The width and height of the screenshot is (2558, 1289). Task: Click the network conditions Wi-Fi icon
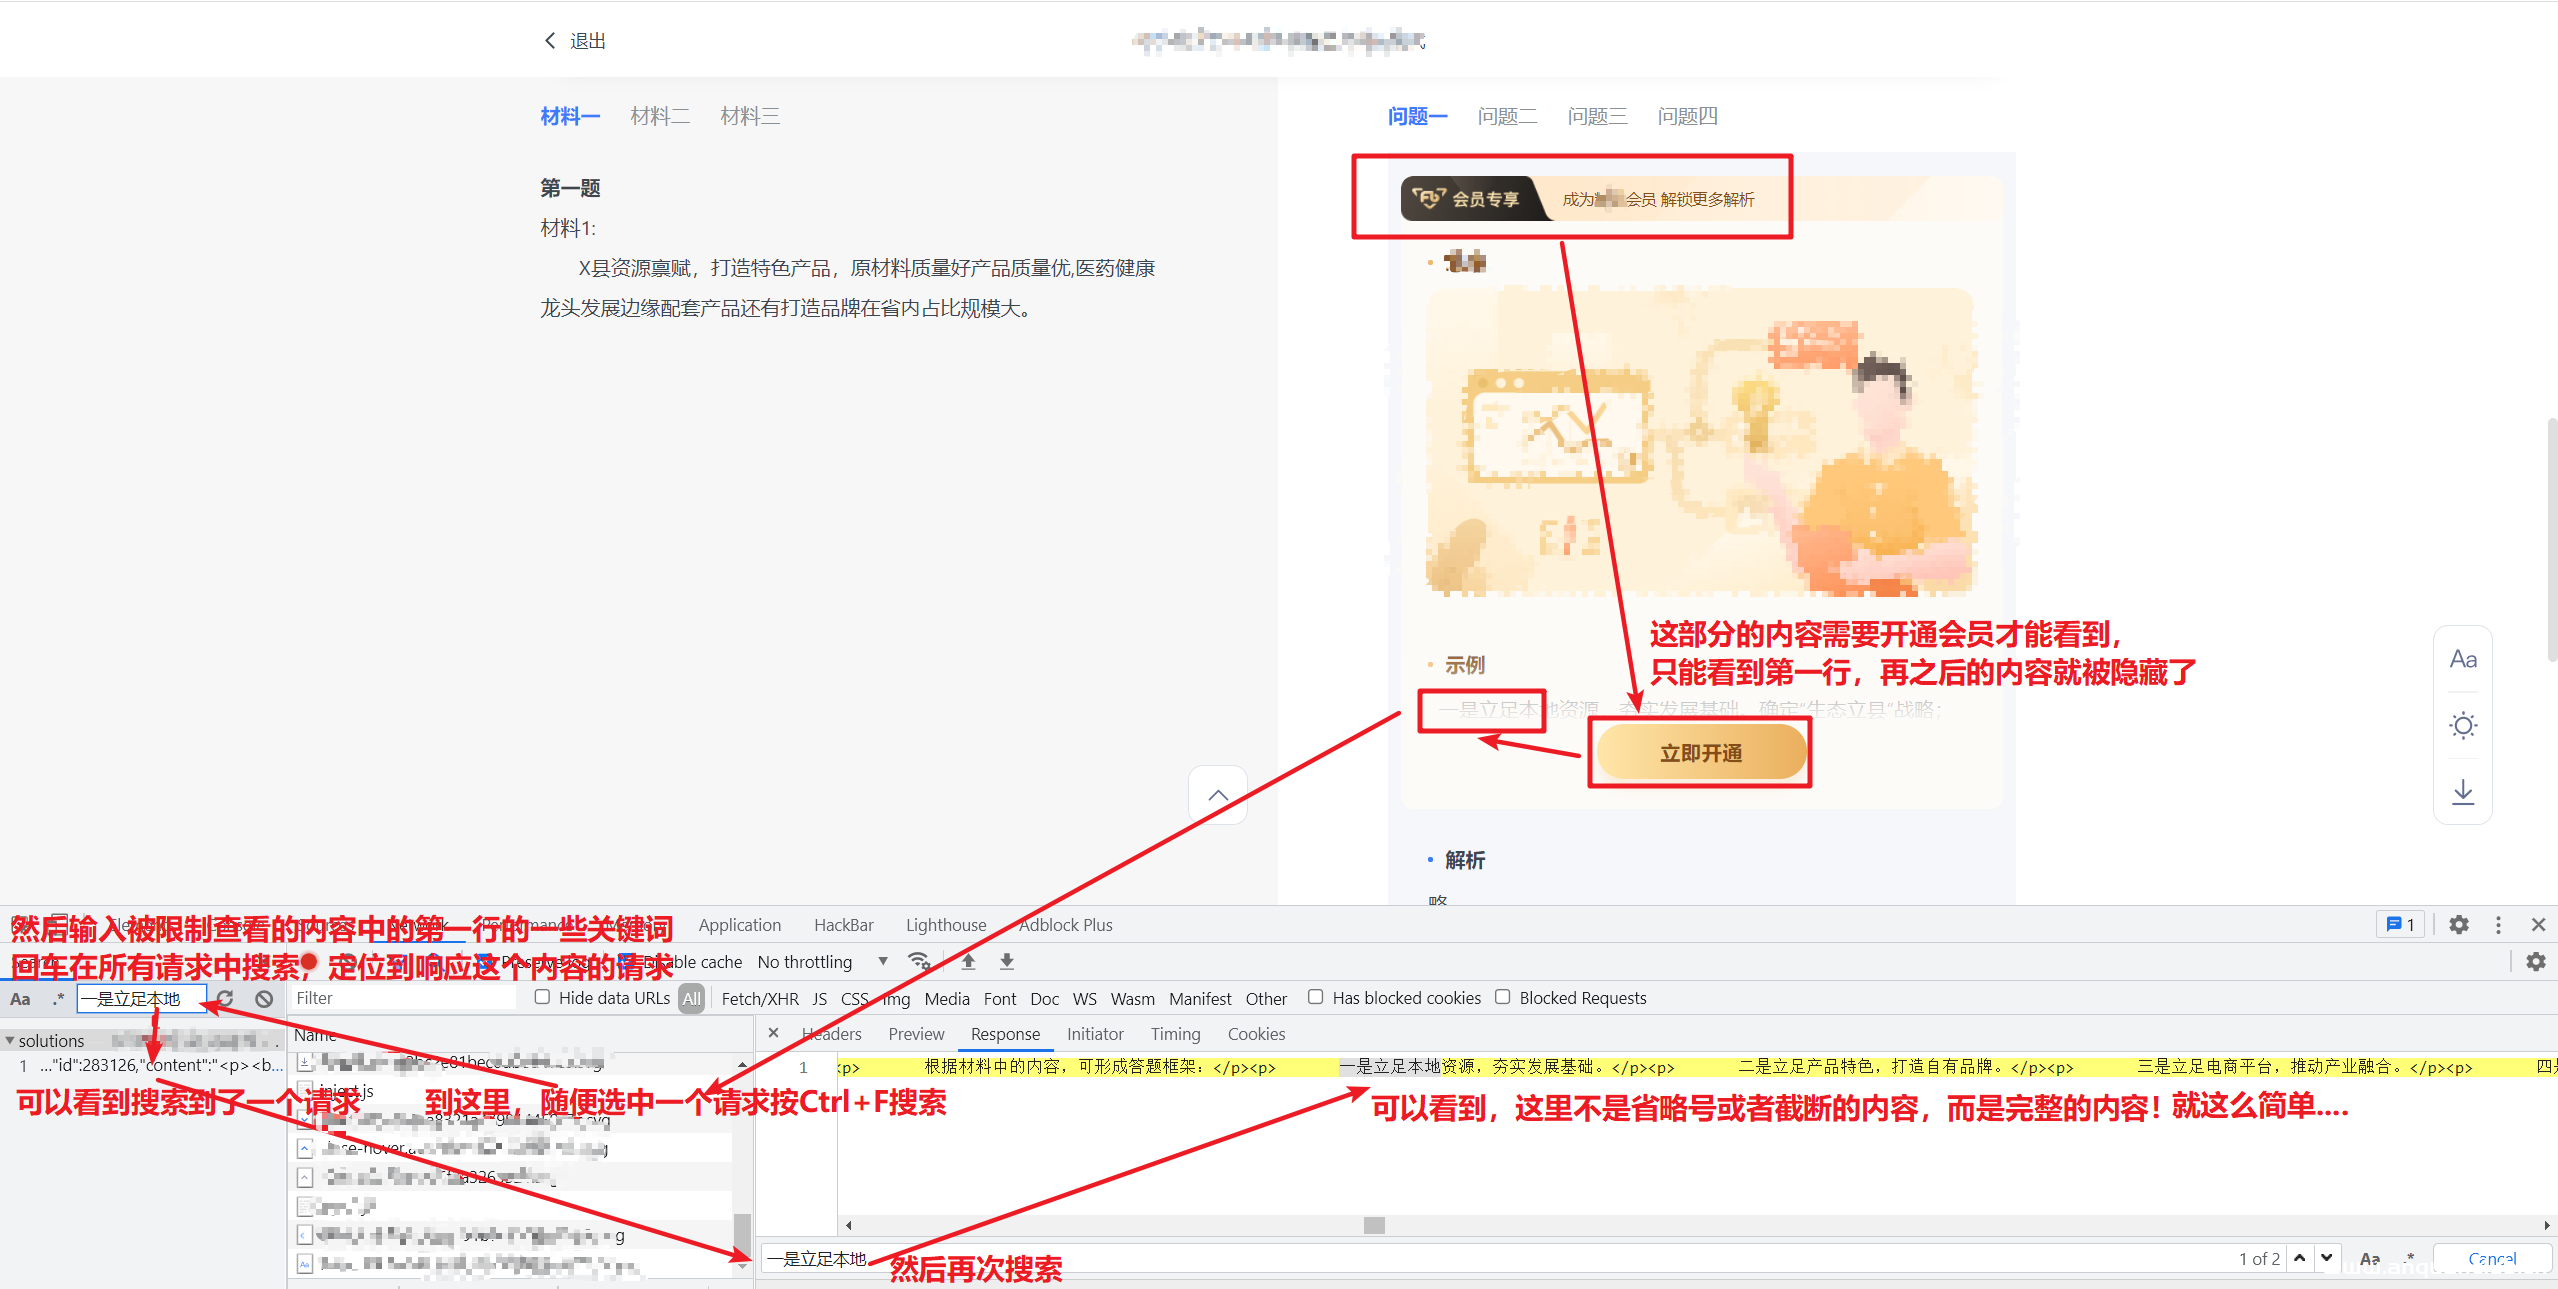919,961
